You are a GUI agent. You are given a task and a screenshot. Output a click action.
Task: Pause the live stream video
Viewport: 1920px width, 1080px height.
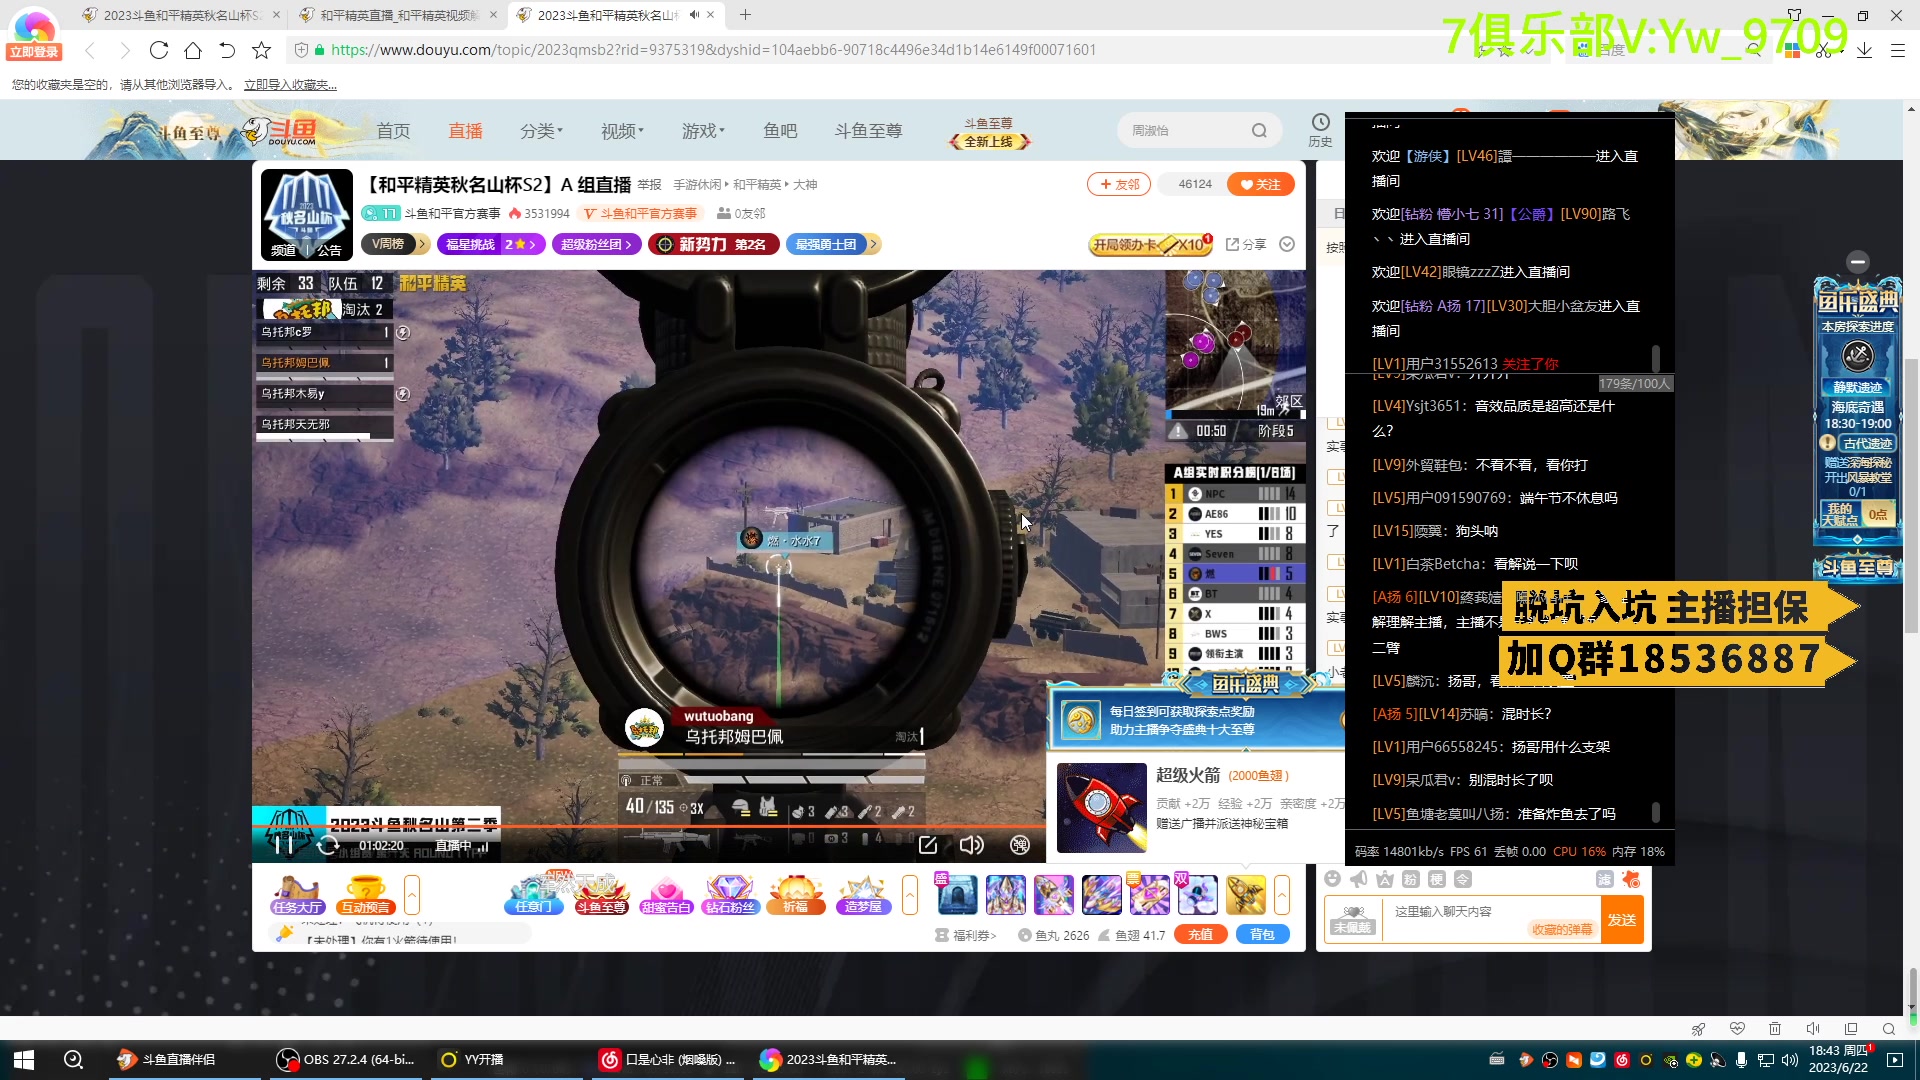(x=284, y=845)
